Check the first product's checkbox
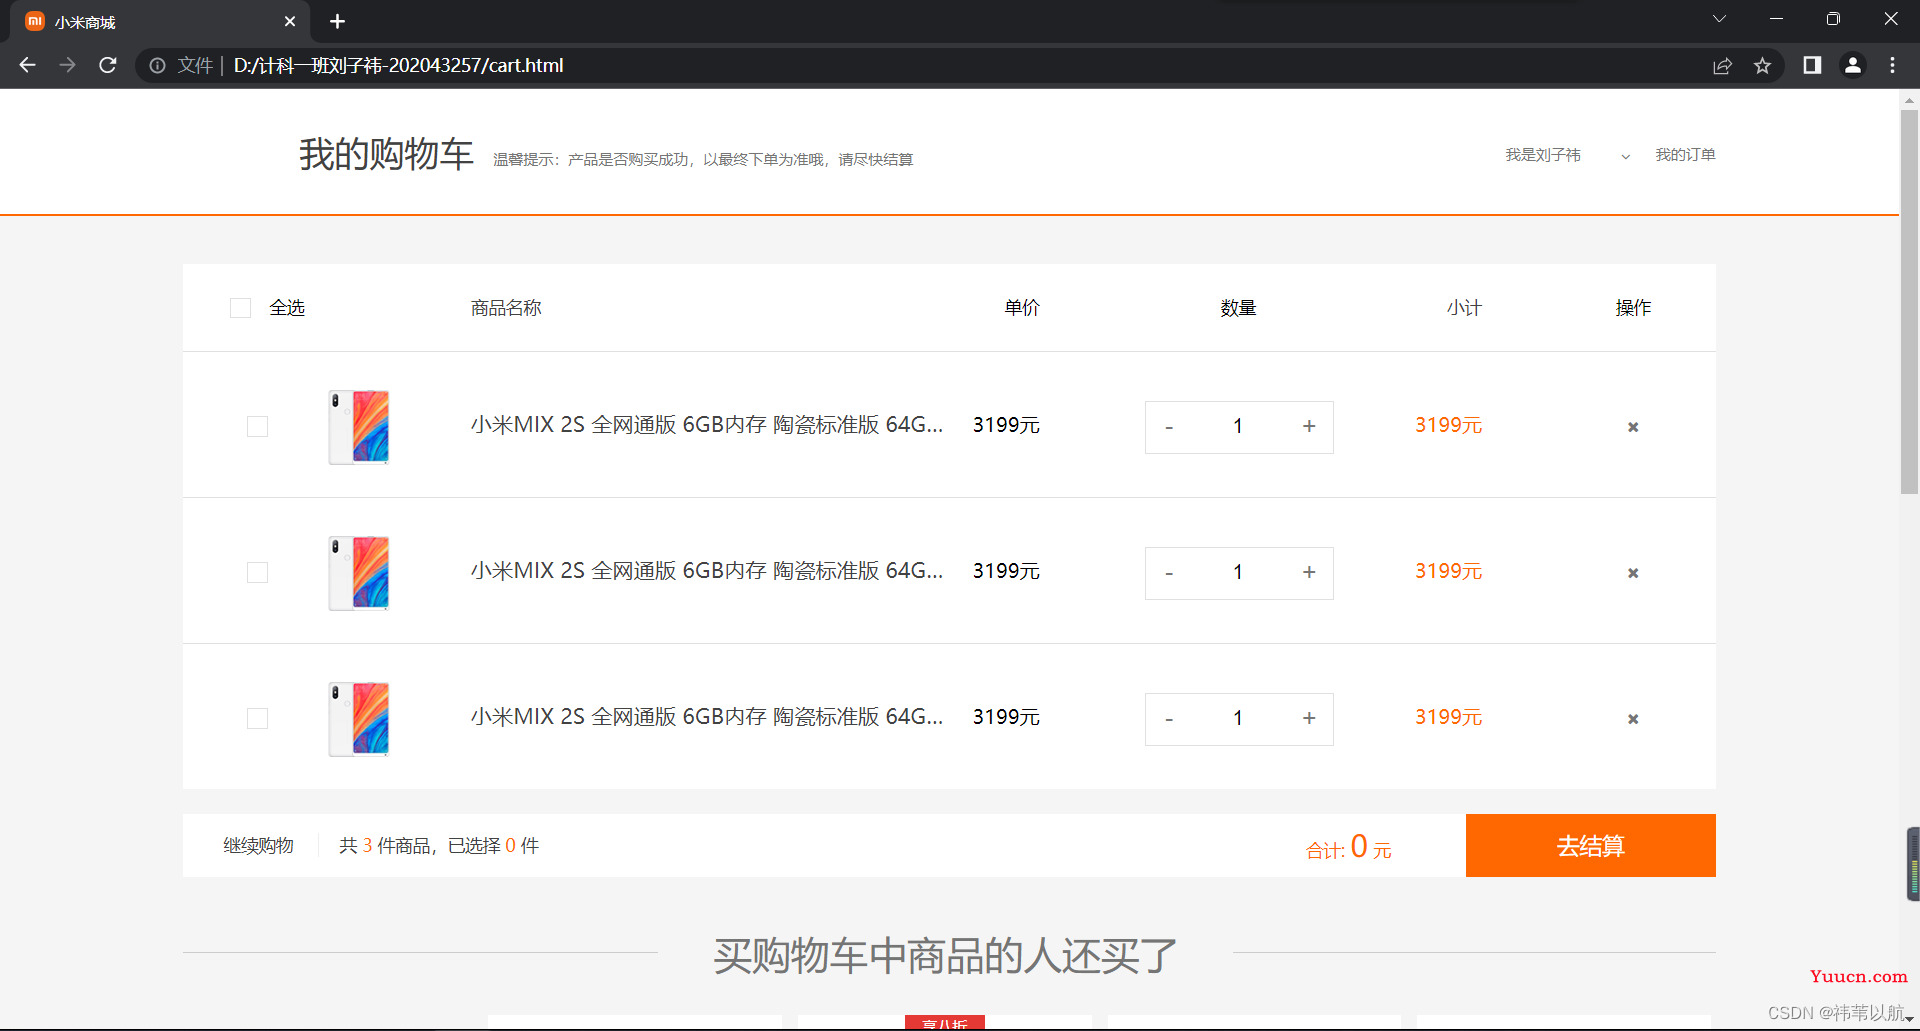This screenshot has width=1920, height=1031. click(257, 426)
